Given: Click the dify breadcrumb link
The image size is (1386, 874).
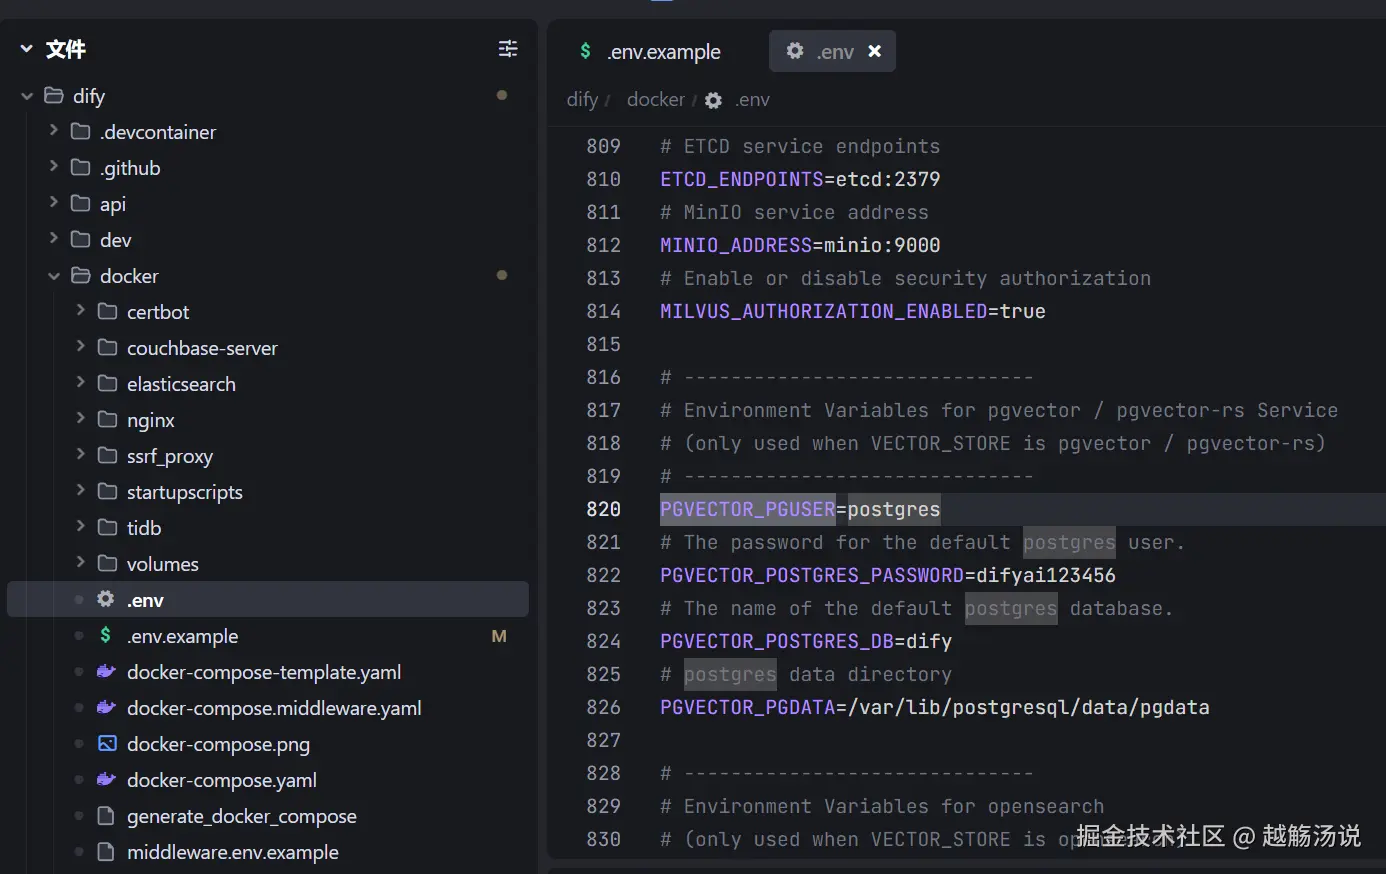Looking at the screenshot, I should (x=581, y=100).
